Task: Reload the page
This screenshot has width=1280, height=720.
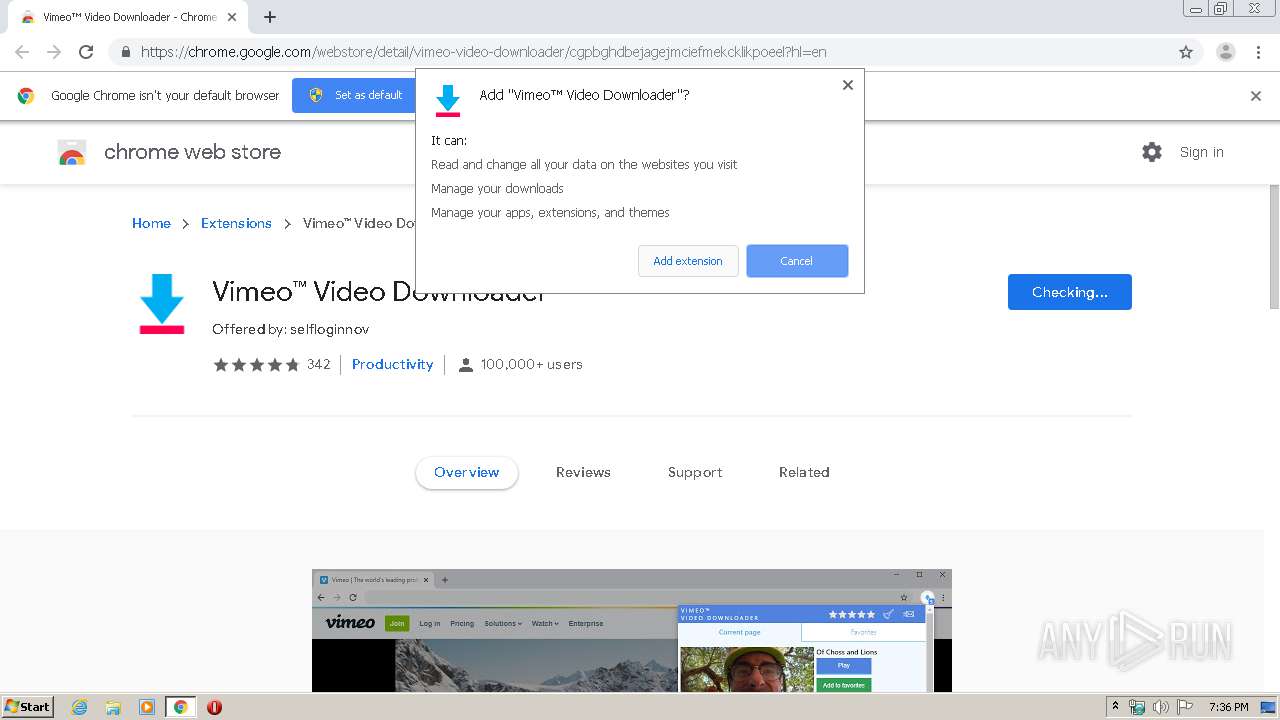Action: point(86,52)
